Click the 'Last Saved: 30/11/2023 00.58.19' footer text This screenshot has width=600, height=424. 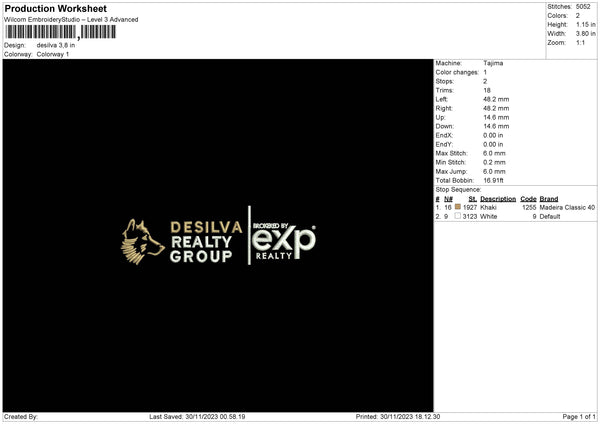[x=197, y=417]
